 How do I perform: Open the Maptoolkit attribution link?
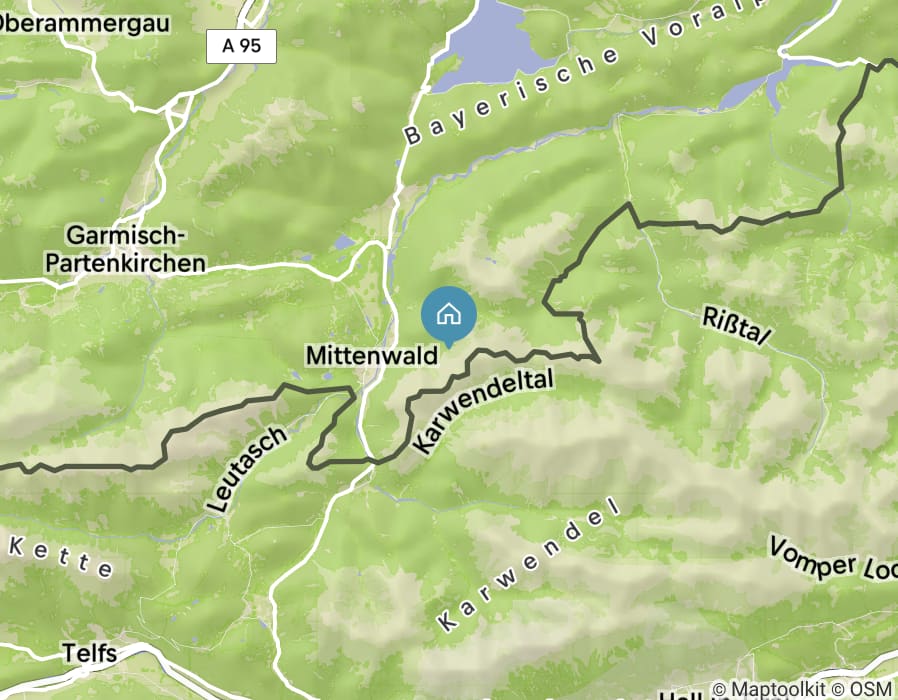tap(769, 689)
